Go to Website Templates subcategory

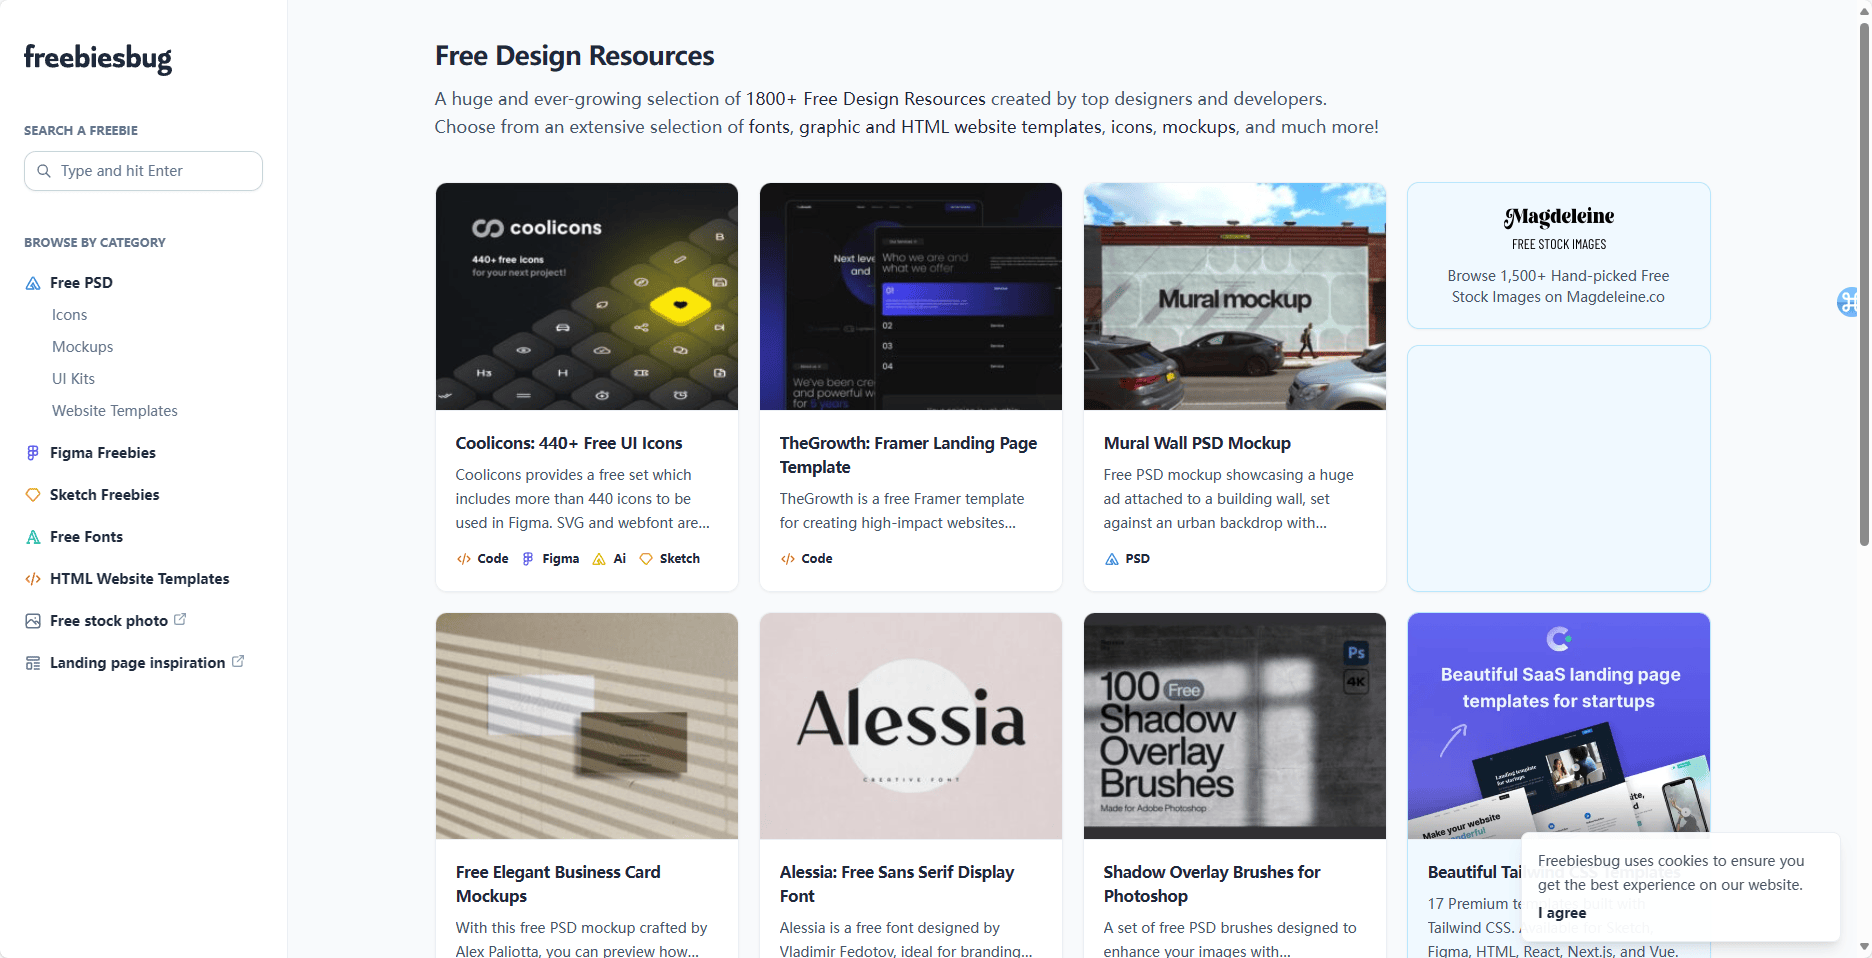coord(114,411)
